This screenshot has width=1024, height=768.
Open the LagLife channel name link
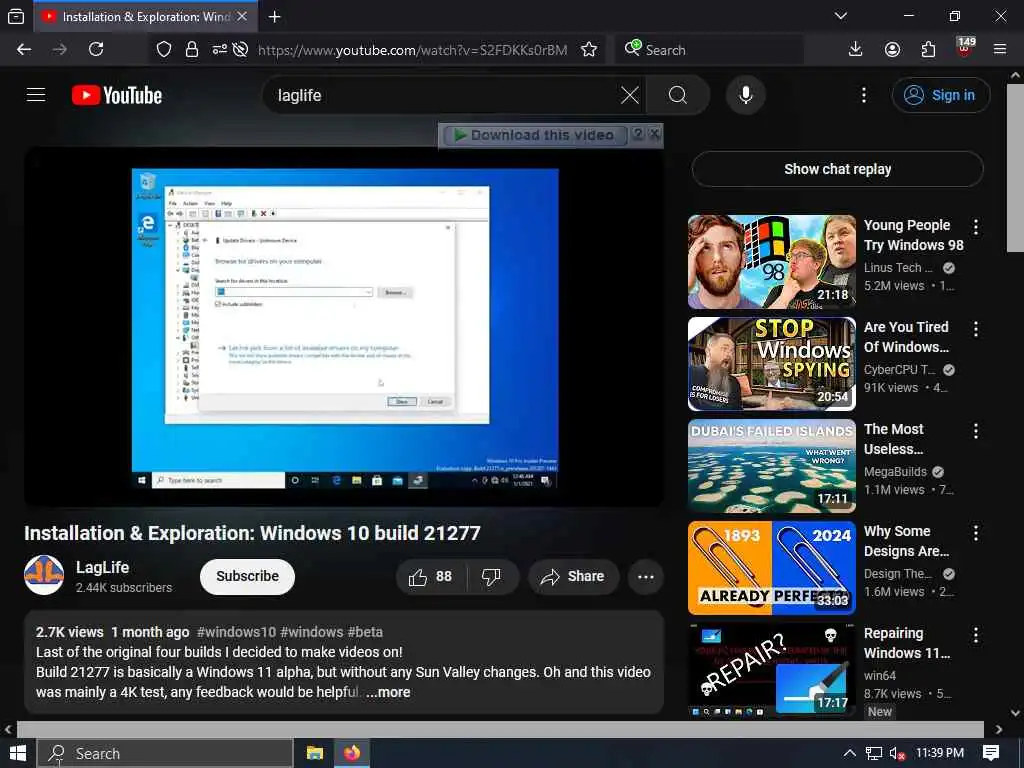tap(103, 567)
